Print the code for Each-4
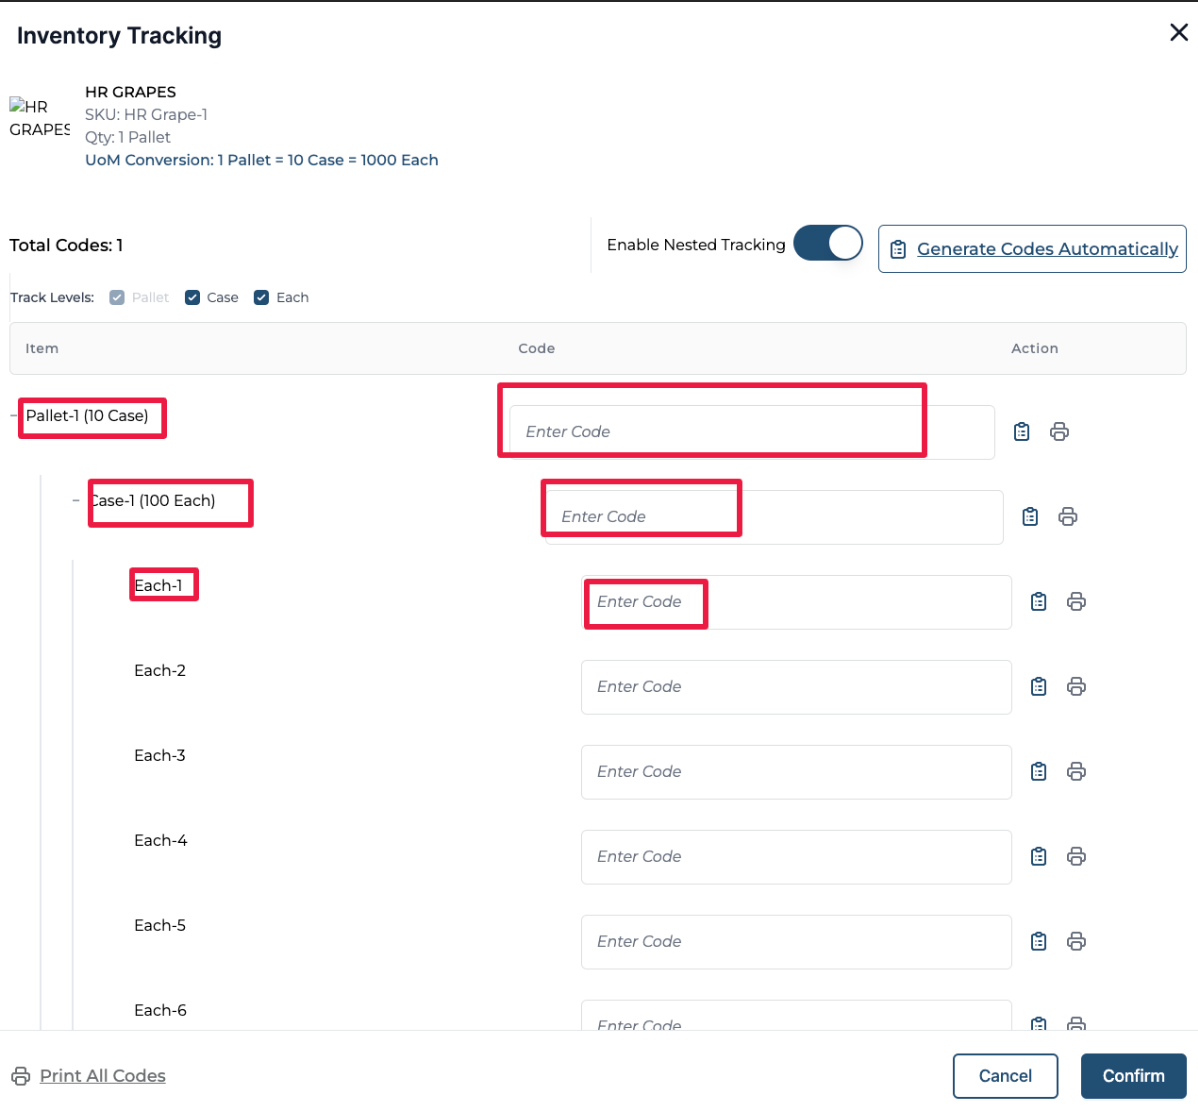 [1076, 857]
